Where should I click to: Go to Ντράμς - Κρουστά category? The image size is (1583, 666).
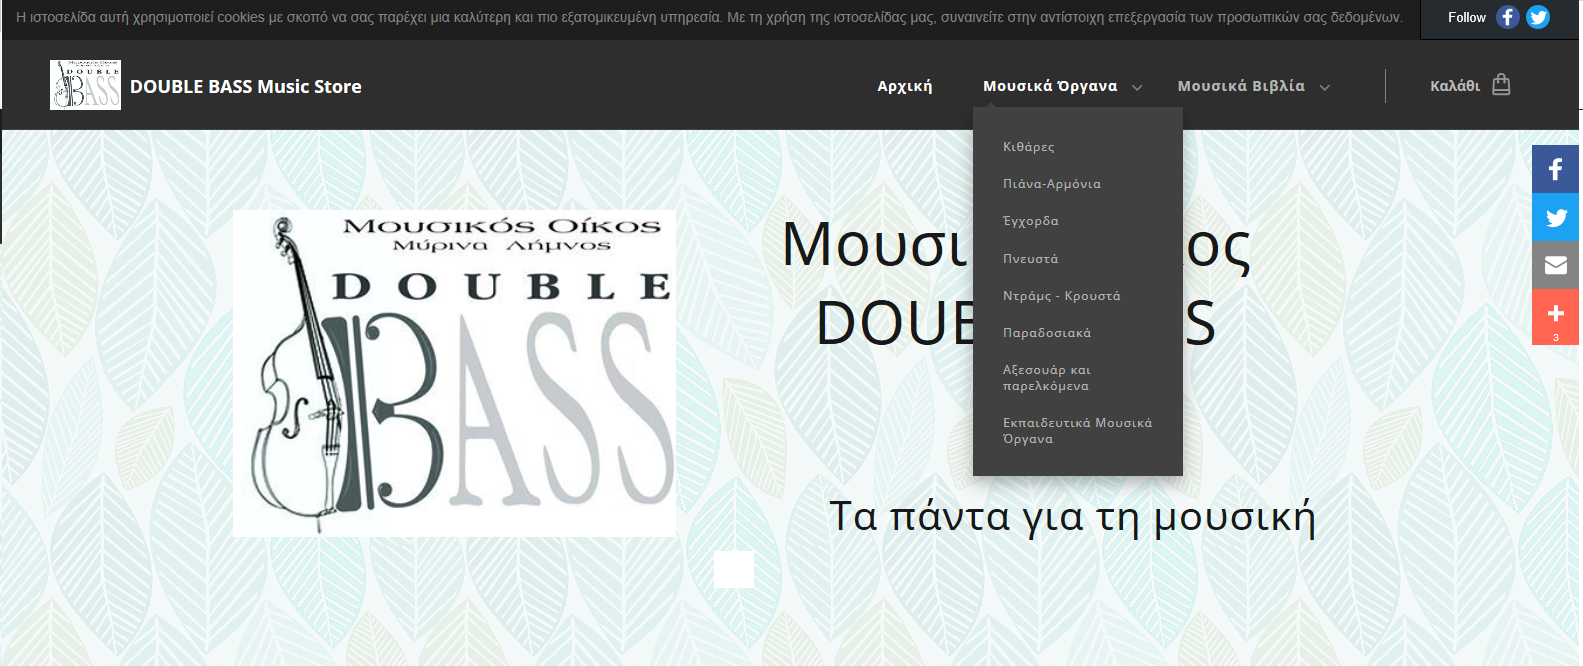tap(1061, 296)
